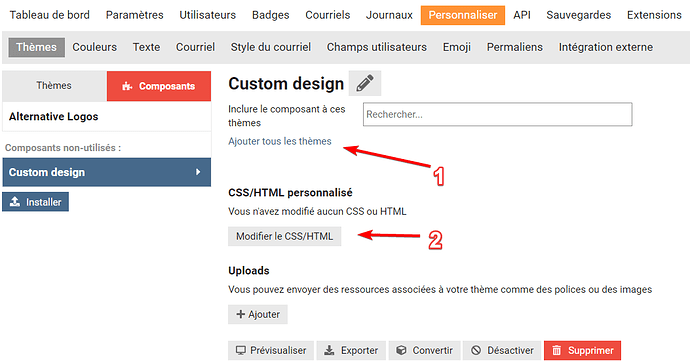Click 'Vous n'avez modifié aucun CSS ou HTML' text
The width and height of the screenshot is (690, 361).
point(317,211)
